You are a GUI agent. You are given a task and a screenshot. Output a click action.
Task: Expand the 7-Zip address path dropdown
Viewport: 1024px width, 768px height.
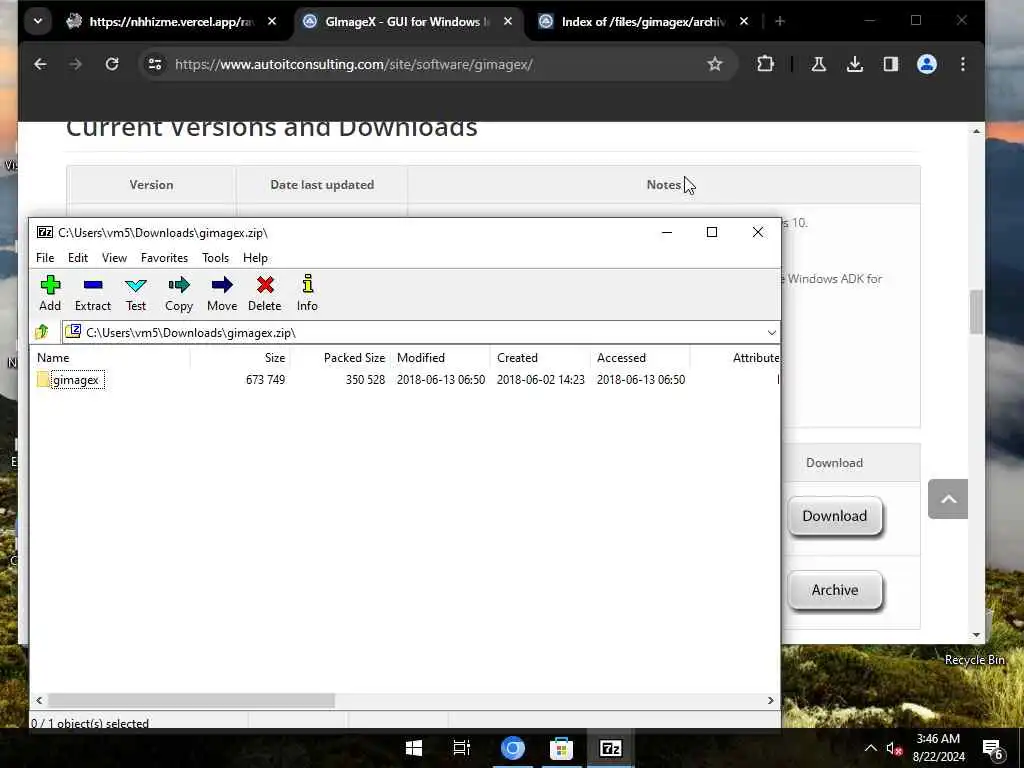pos(771,332)
